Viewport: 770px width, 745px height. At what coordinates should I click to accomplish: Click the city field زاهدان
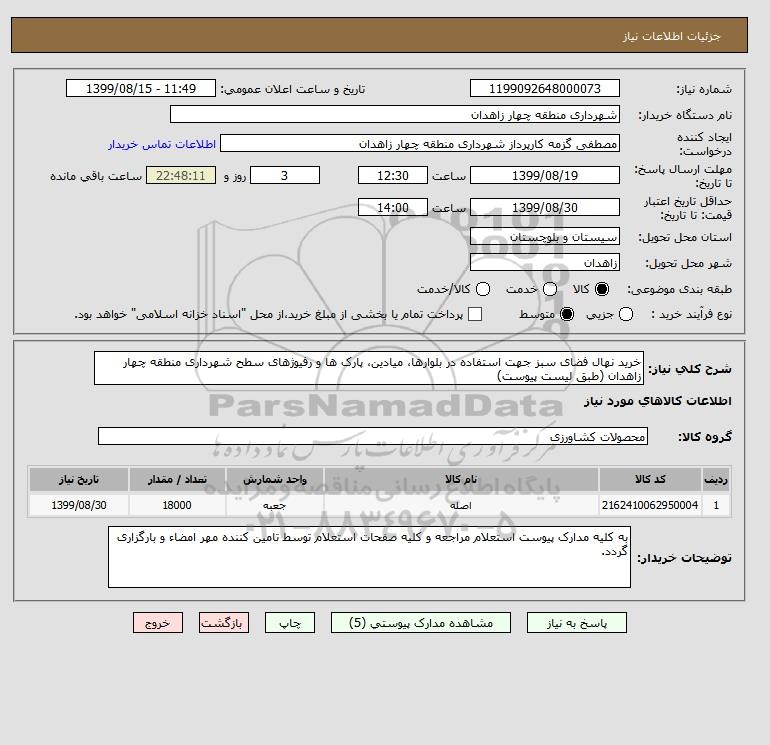tap(545, 263)
